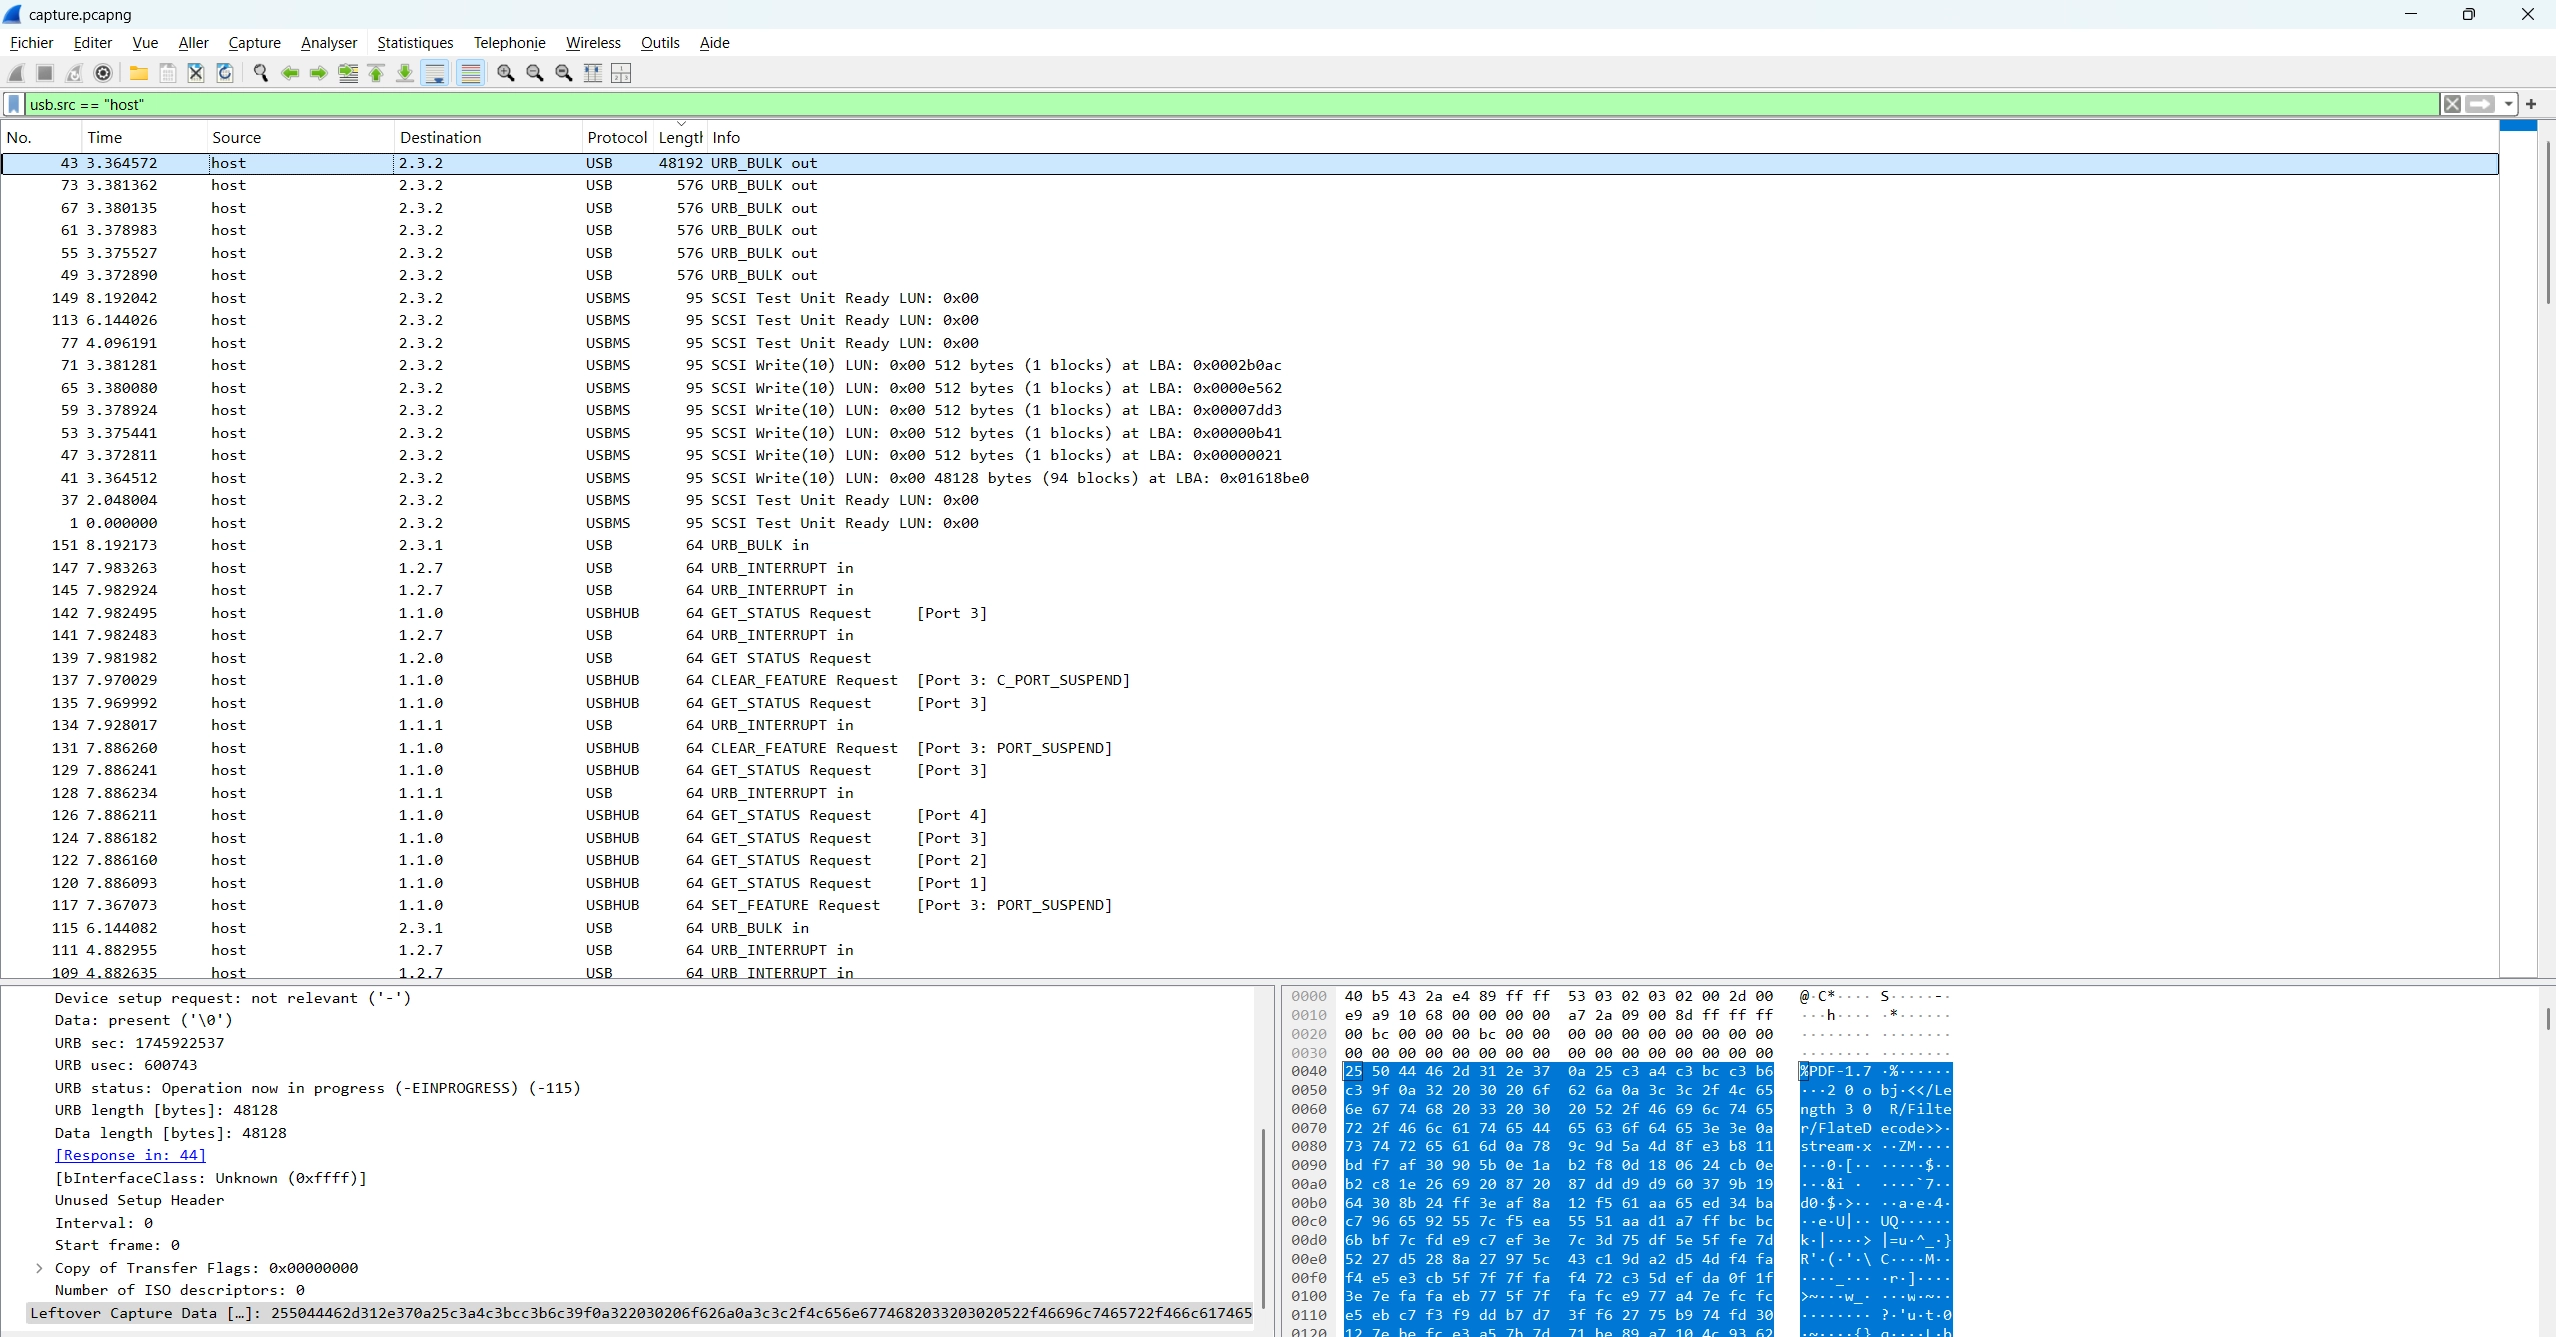Click the find packet magnifier icon
The height and width of the screenshot is (1337, 2556).
[261, 73]
